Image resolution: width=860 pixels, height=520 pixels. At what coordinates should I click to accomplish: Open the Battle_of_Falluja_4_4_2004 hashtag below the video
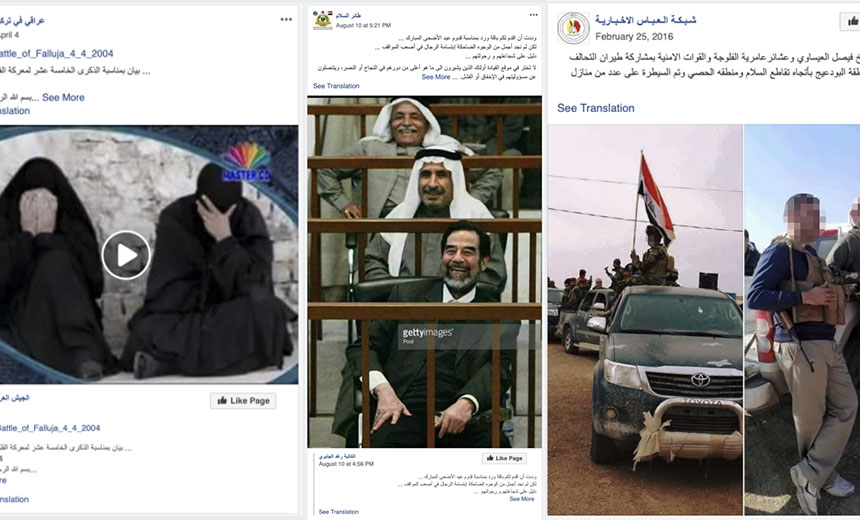point(49,428)
